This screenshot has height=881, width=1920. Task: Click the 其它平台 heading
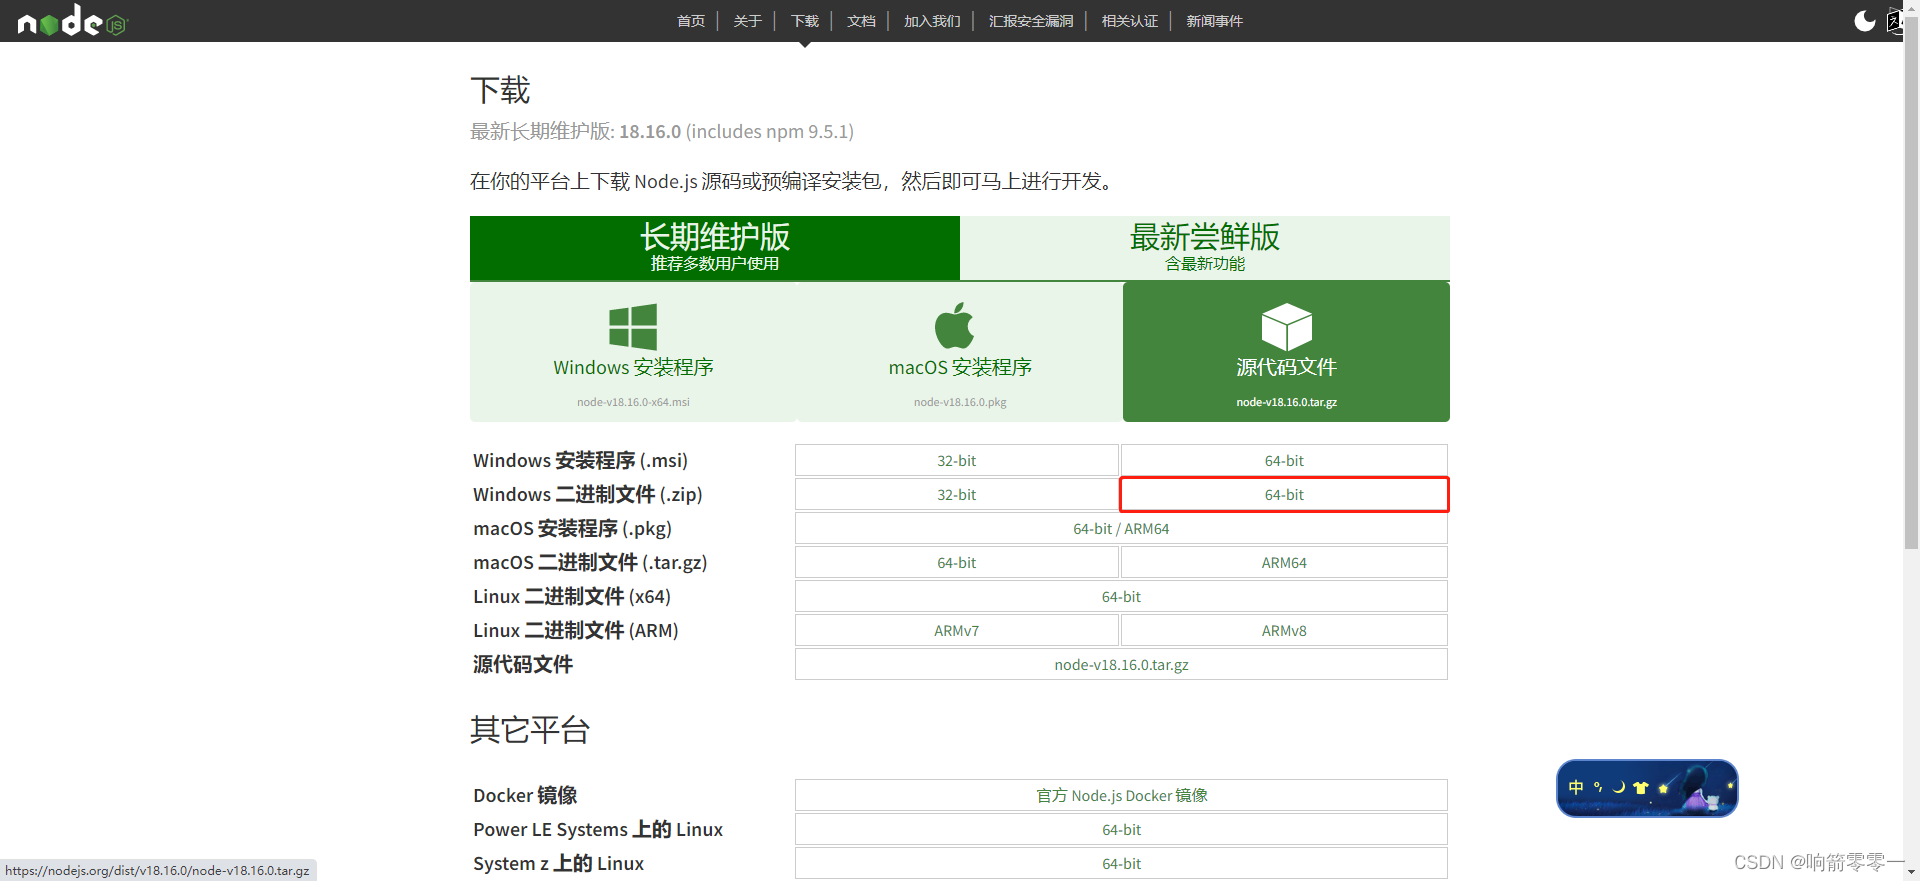point(530,730)
